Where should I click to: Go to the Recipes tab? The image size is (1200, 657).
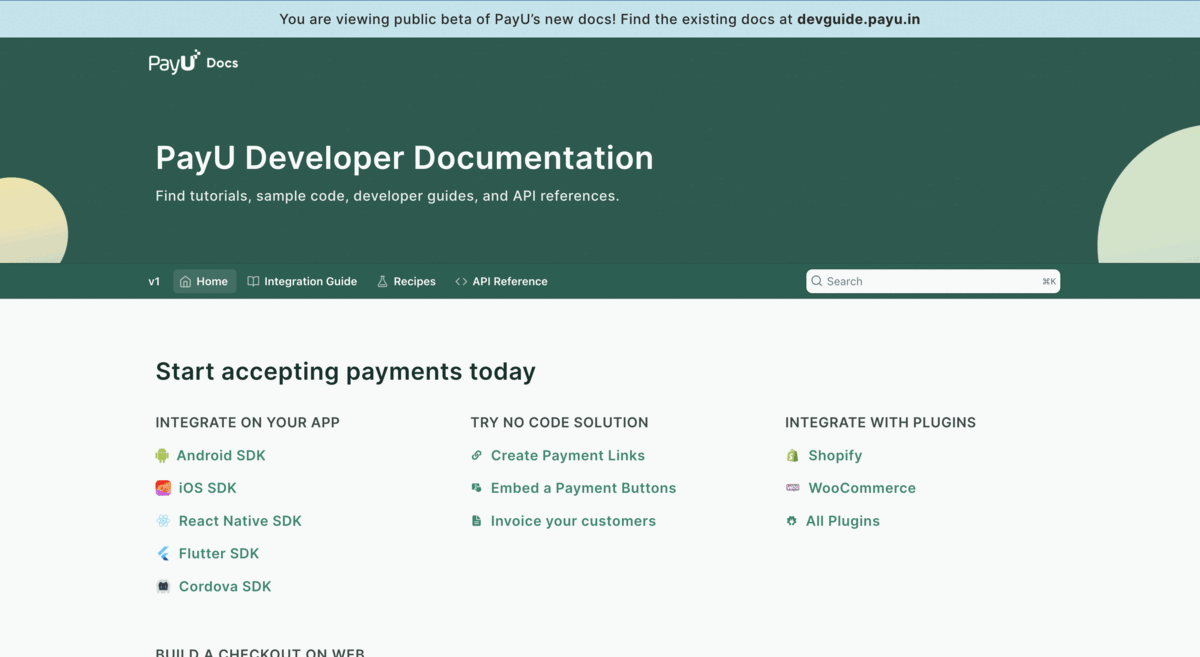pos(406,282)
